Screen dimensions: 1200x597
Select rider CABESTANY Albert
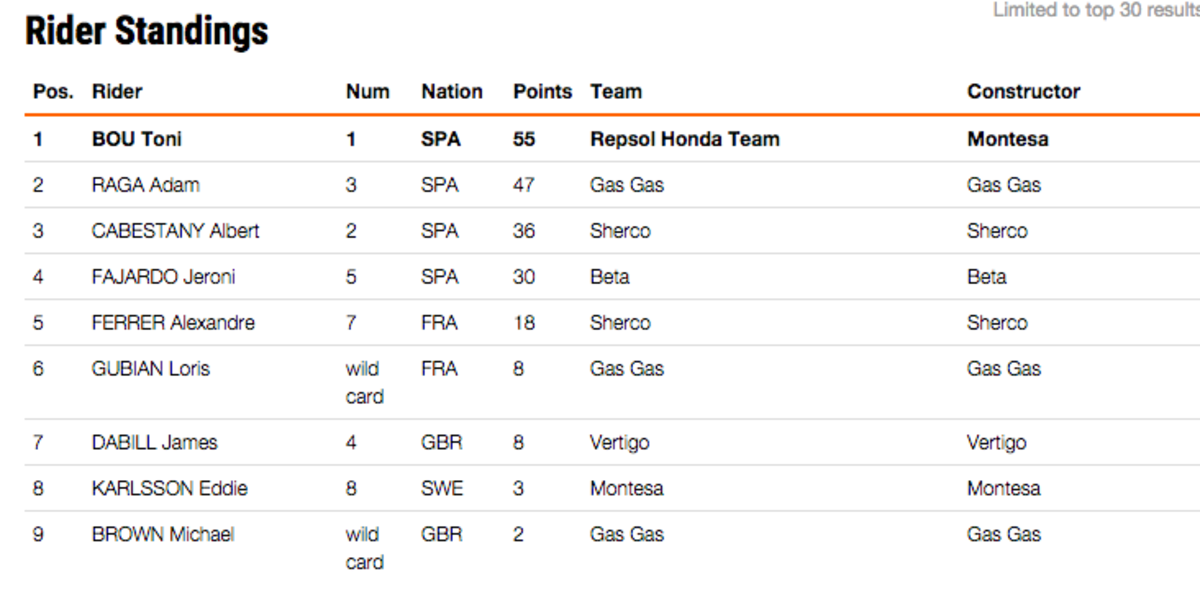point(176,231)
